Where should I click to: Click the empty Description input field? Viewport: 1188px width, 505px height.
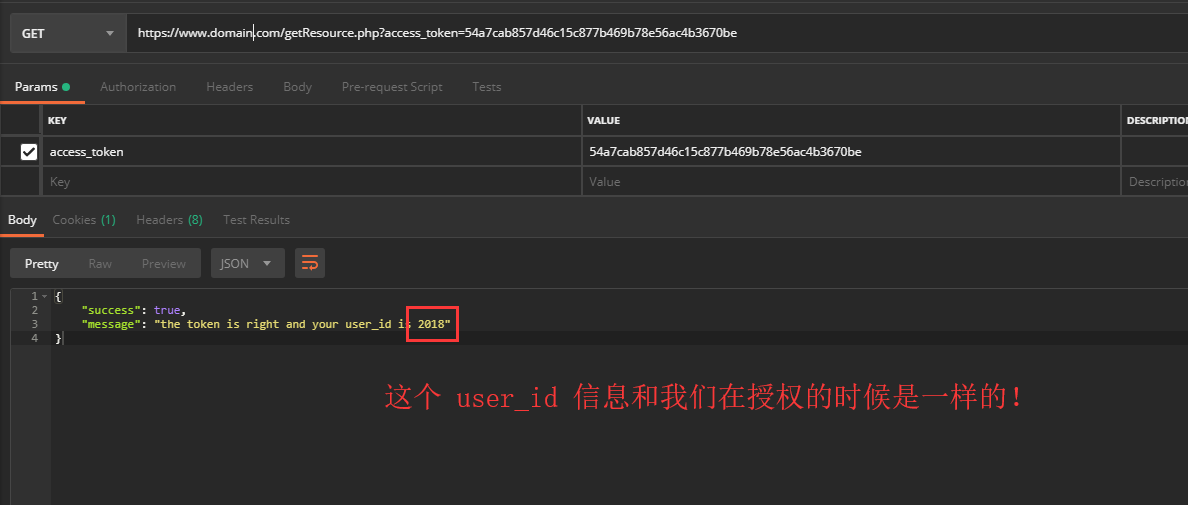tap(1155, 182)
